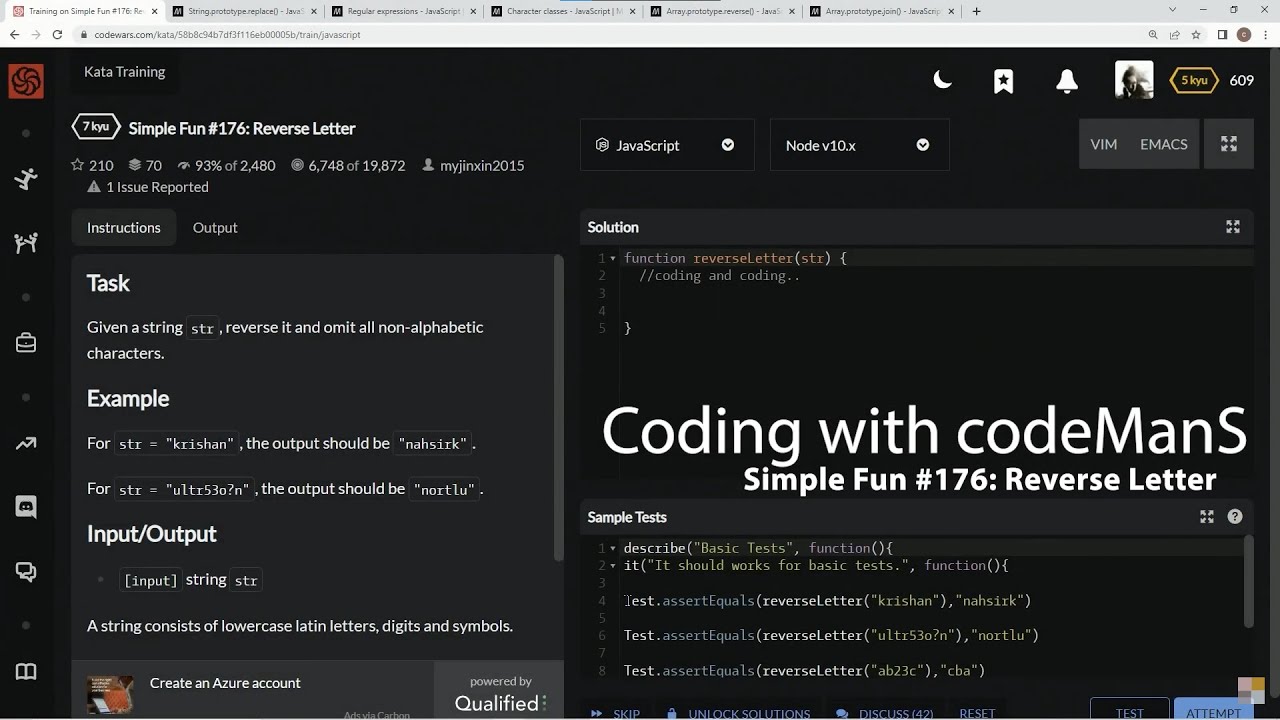Image resolution: width=1280 pixels, height=720 pixels.
Task: Open notifications bell icon
Action: click(1067, 81)
